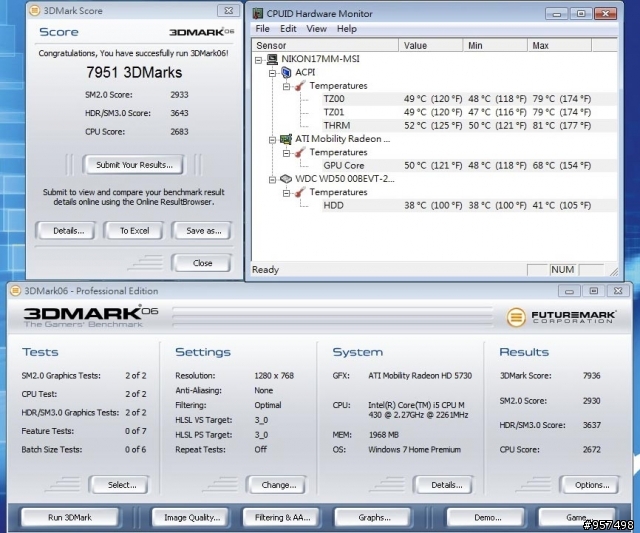Click the 7951 3DMarks score text
The height and width of the screenshot is (533, 640).
pos(134,72)
